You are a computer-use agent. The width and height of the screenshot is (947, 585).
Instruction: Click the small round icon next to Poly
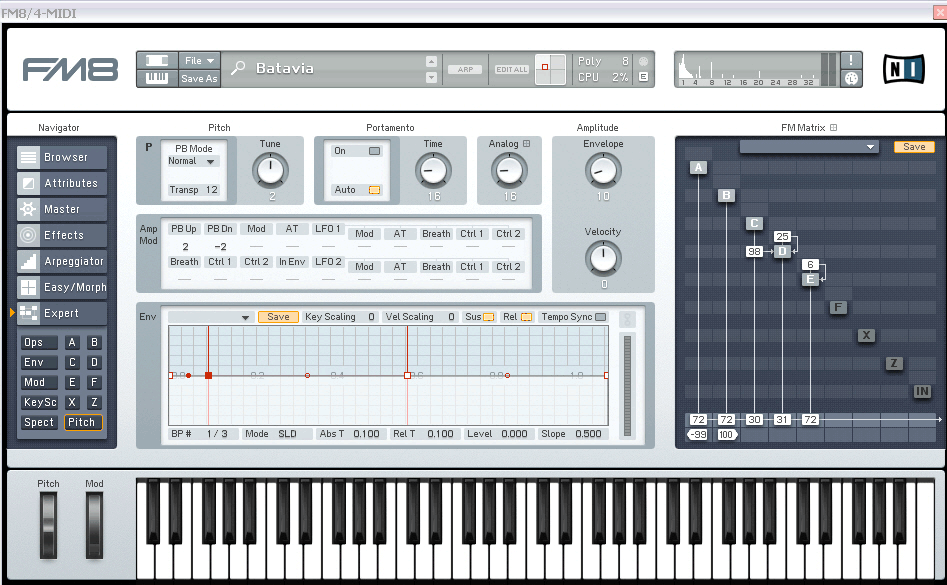point(643,61)
